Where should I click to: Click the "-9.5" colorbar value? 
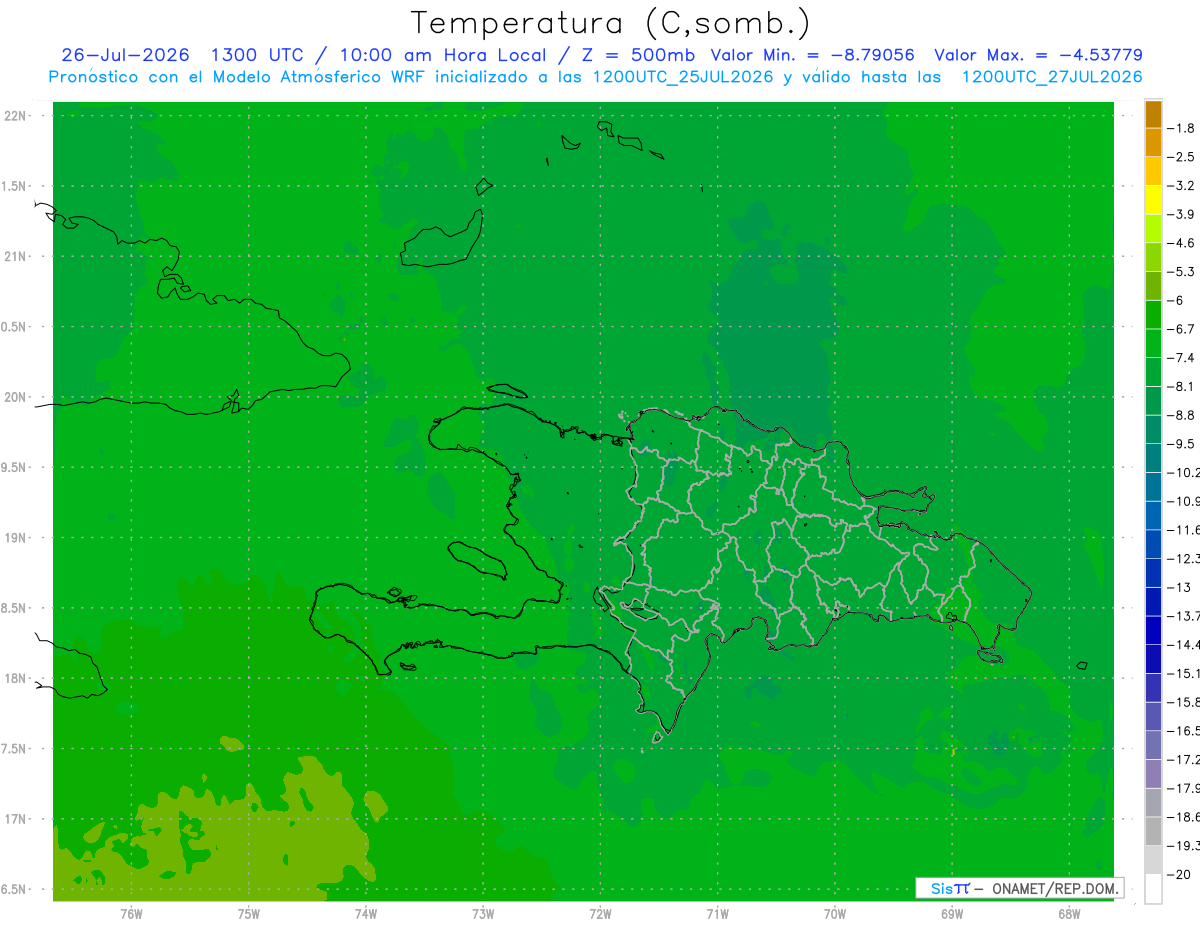click(1182, 444)
